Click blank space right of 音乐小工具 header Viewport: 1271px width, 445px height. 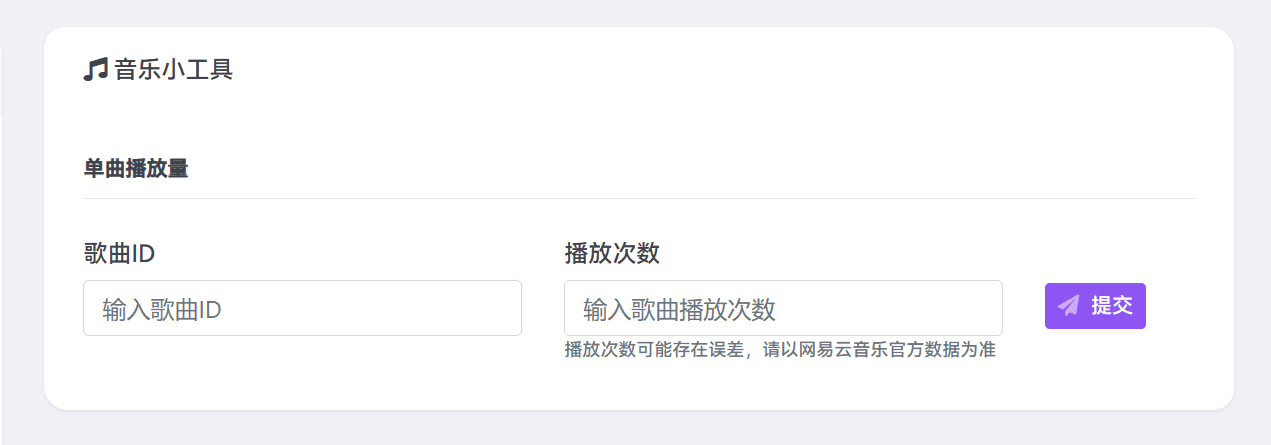[700, 70]
